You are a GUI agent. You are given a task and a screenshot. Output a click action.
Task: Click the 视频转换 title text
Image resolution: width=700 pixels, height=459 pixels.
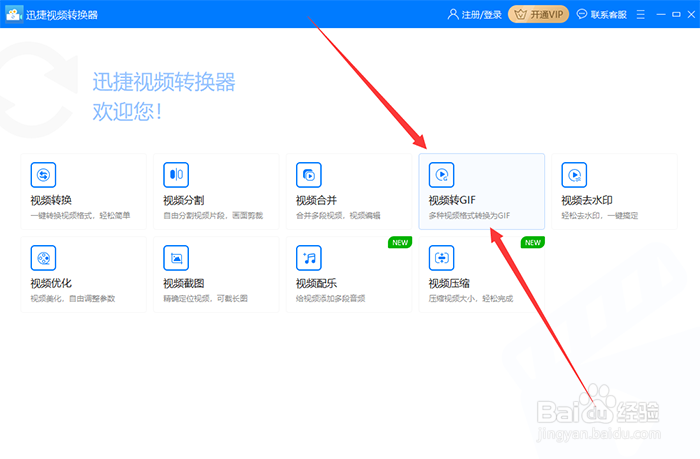(51, 200)
